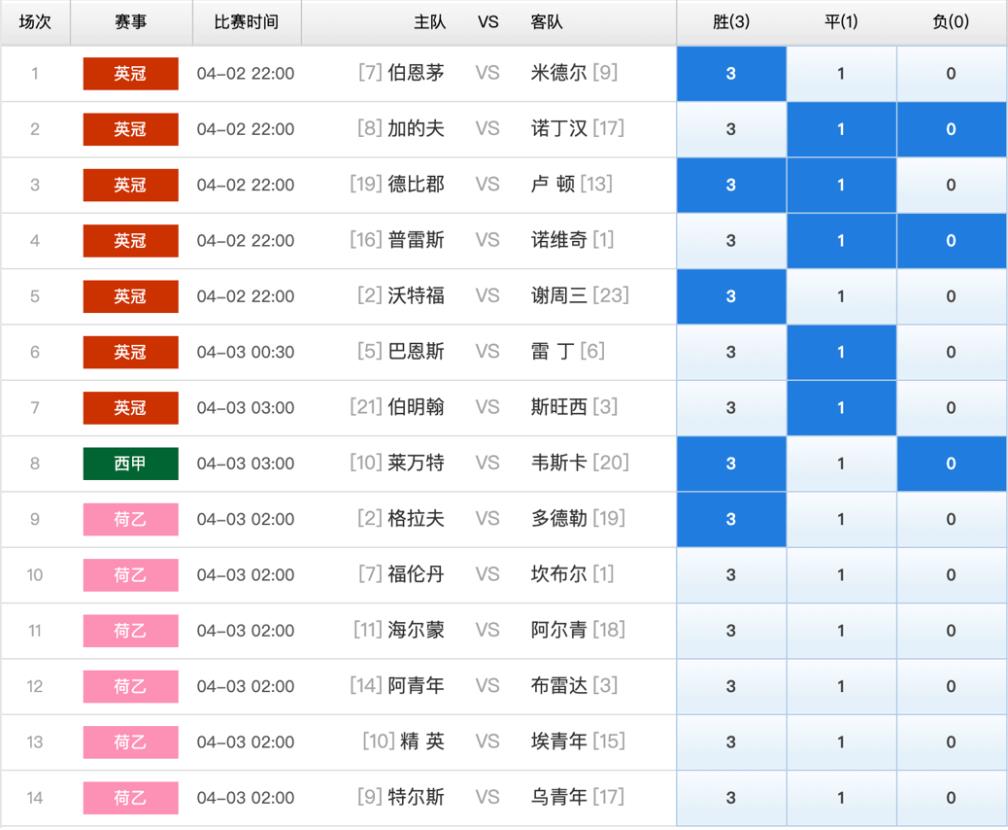Click the 比赛时间 column header

pyautogui.click(x=247, y=22)
